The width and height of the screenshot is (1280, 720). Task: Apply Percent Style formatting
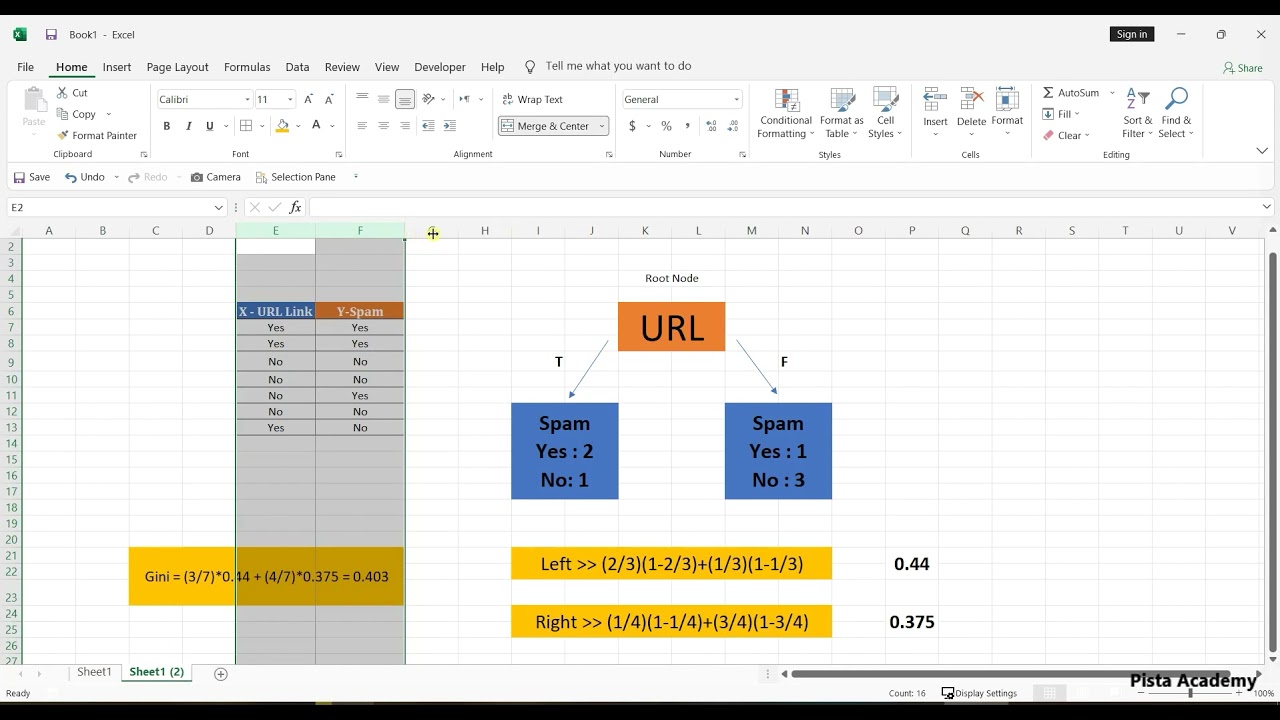[666, 126]
